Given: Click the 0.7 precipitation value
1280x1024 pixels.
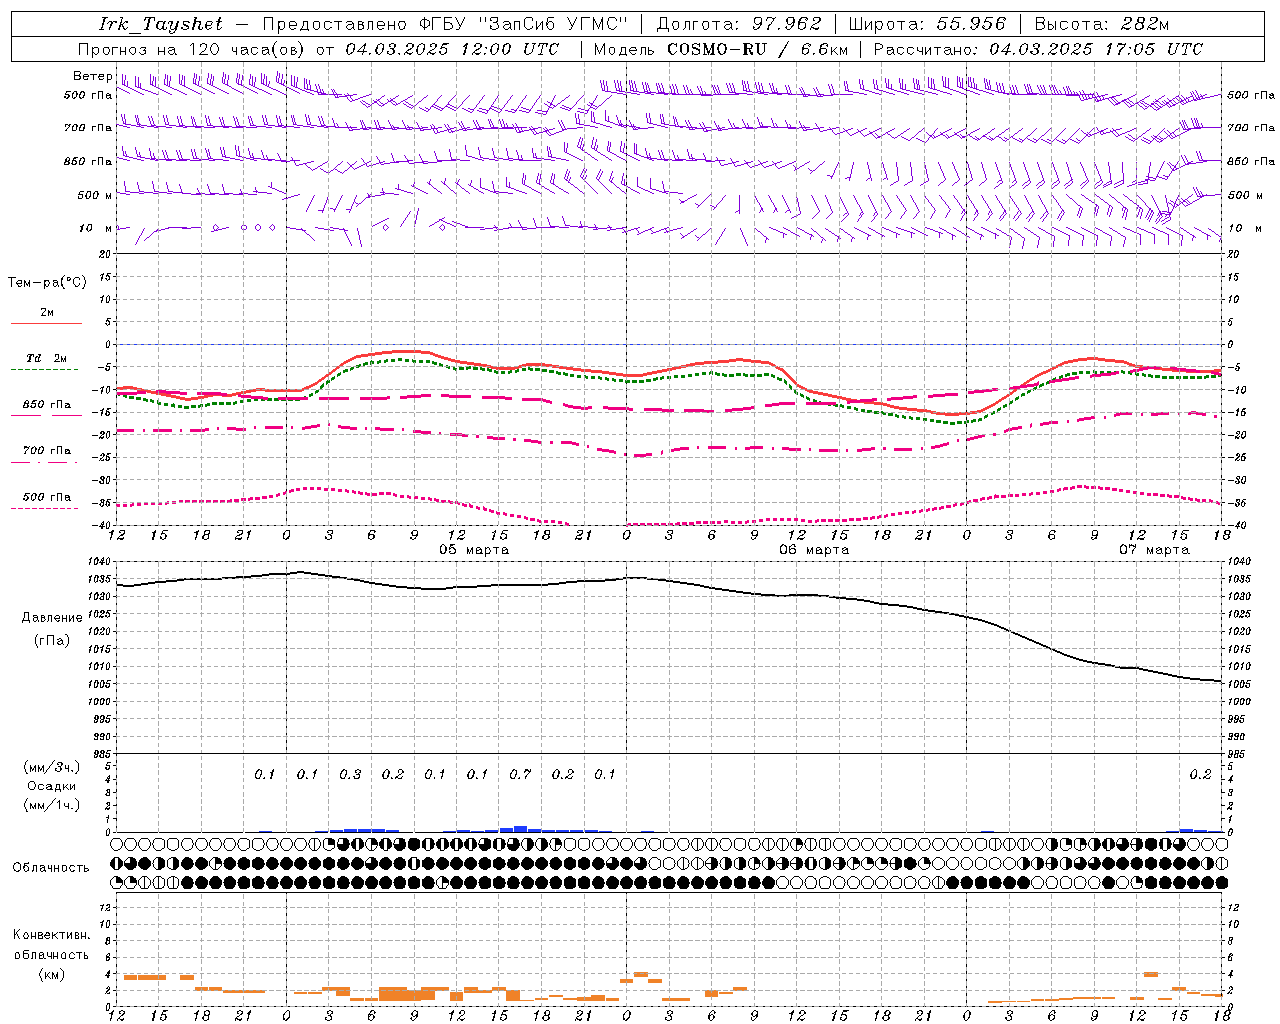Looking at the screenshot, I should 520,775.
